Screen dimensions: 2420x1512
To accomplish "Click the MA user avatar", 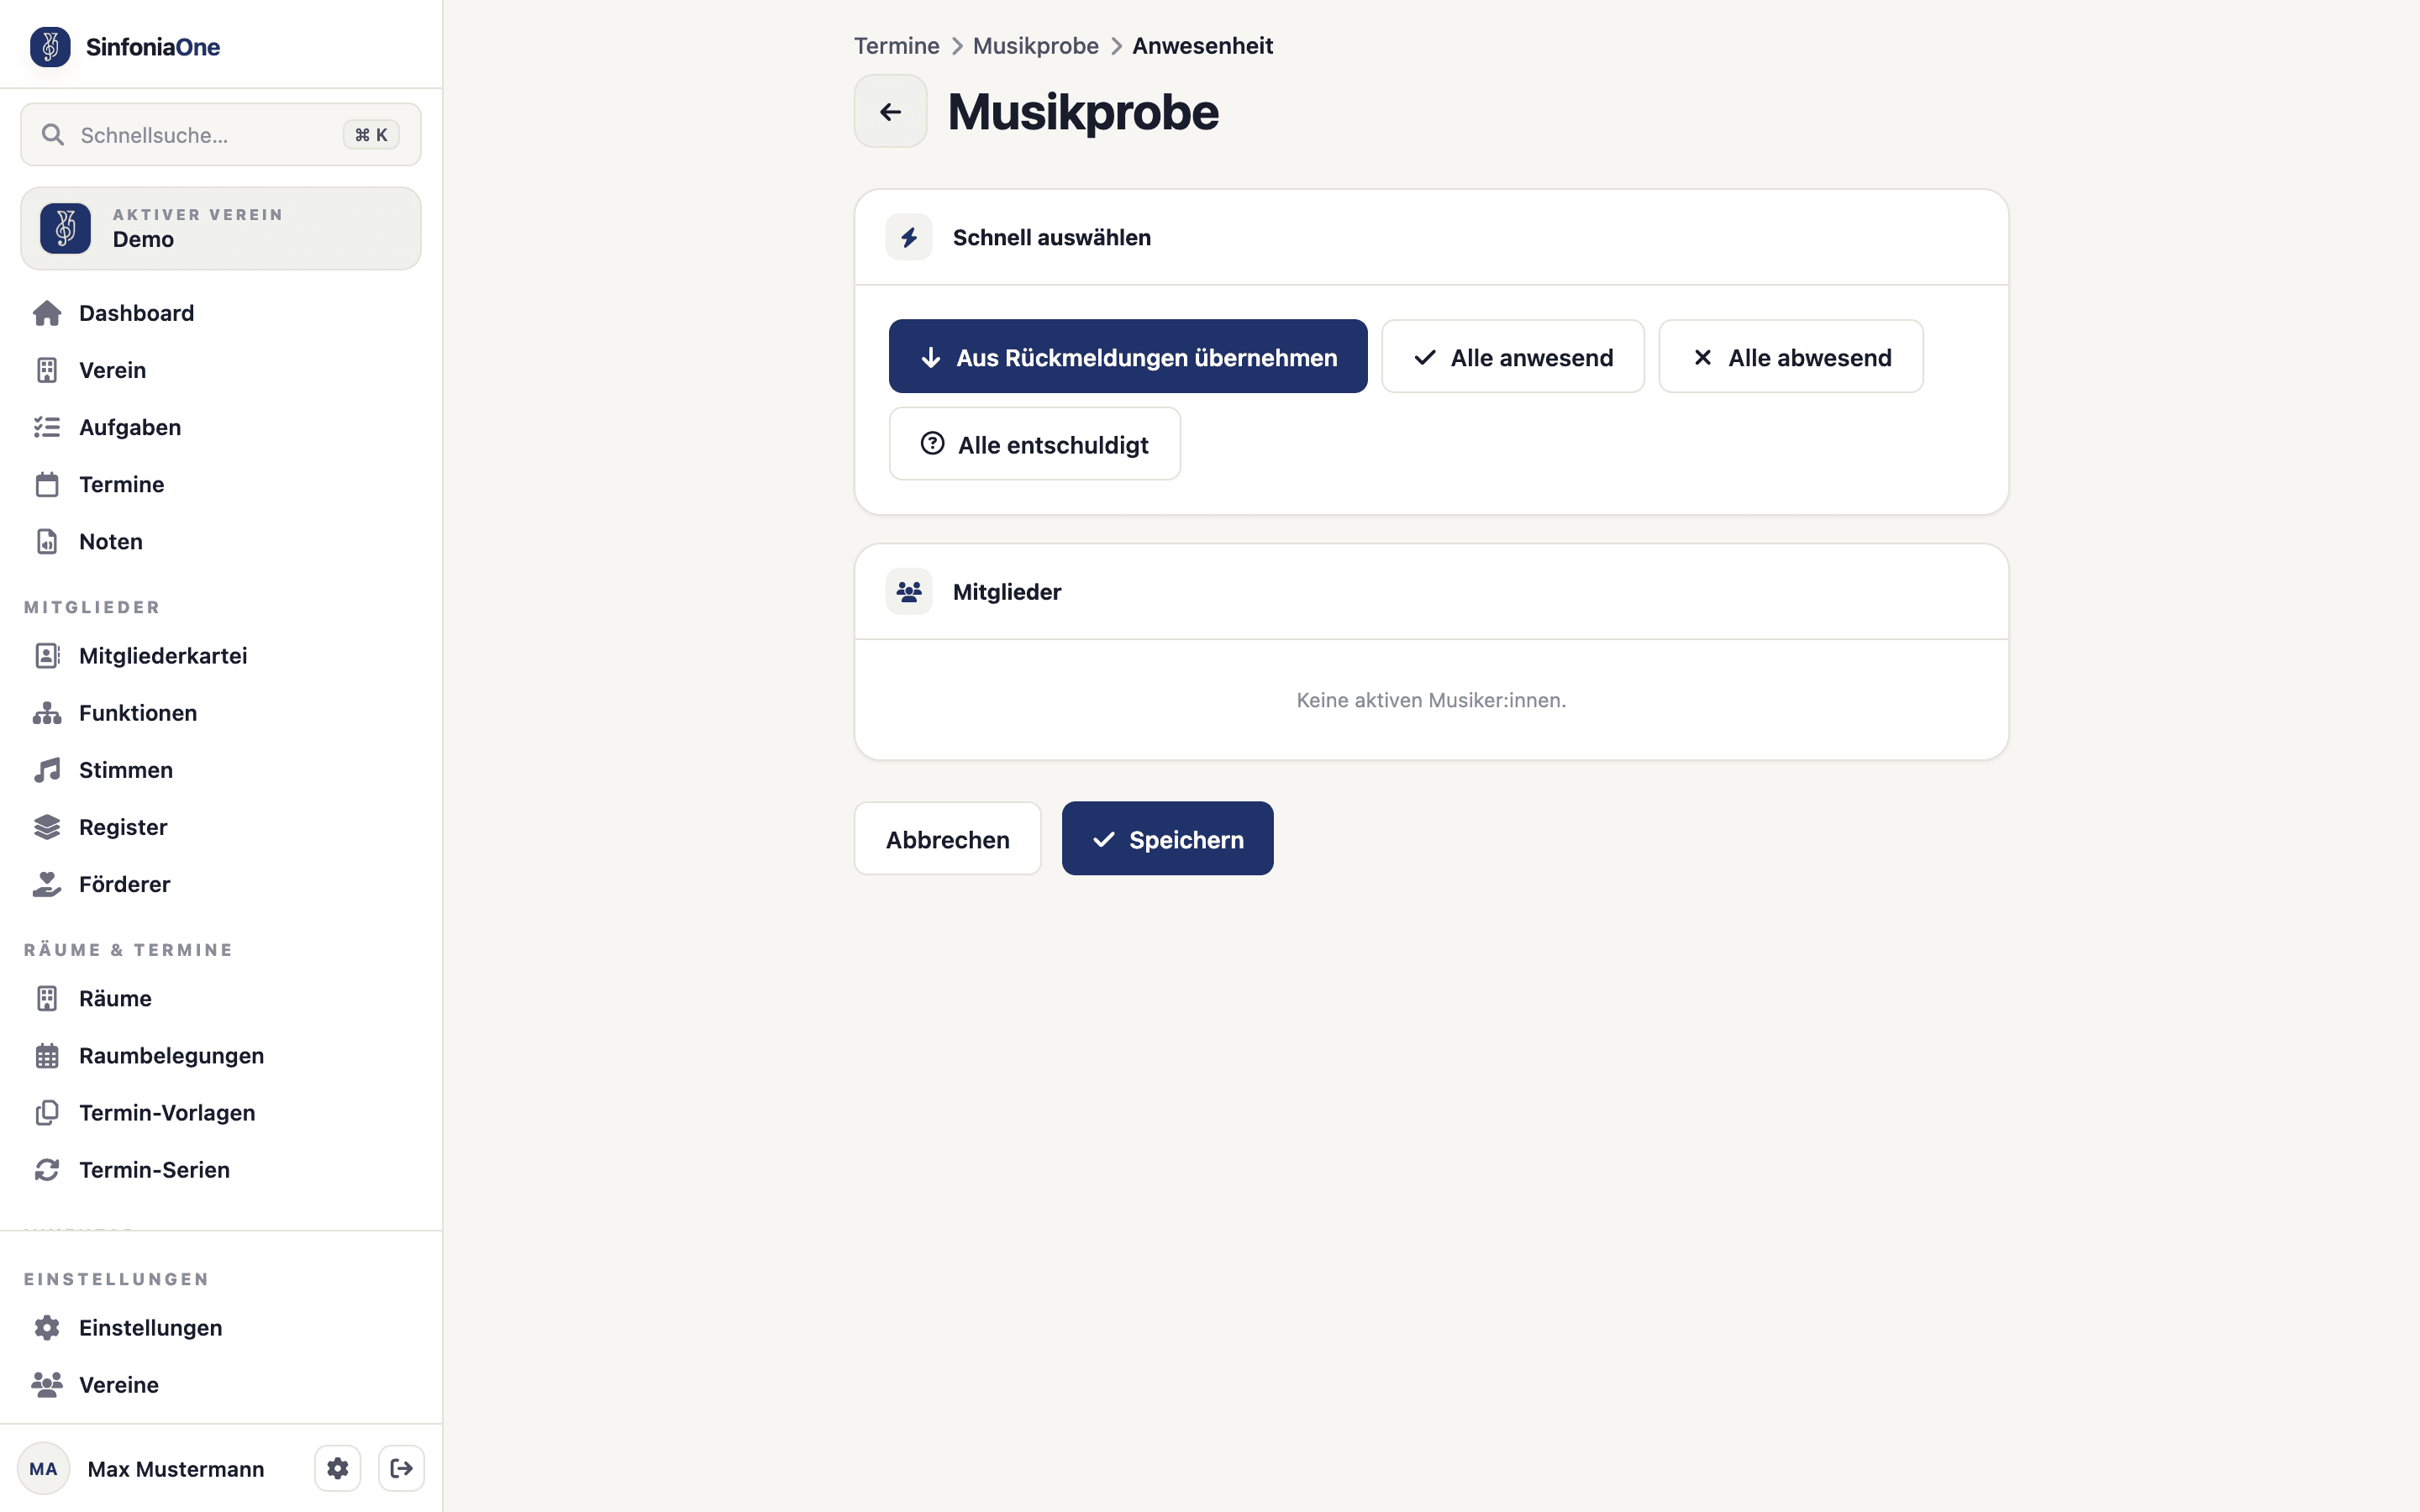I will (x=43, y=1468).
